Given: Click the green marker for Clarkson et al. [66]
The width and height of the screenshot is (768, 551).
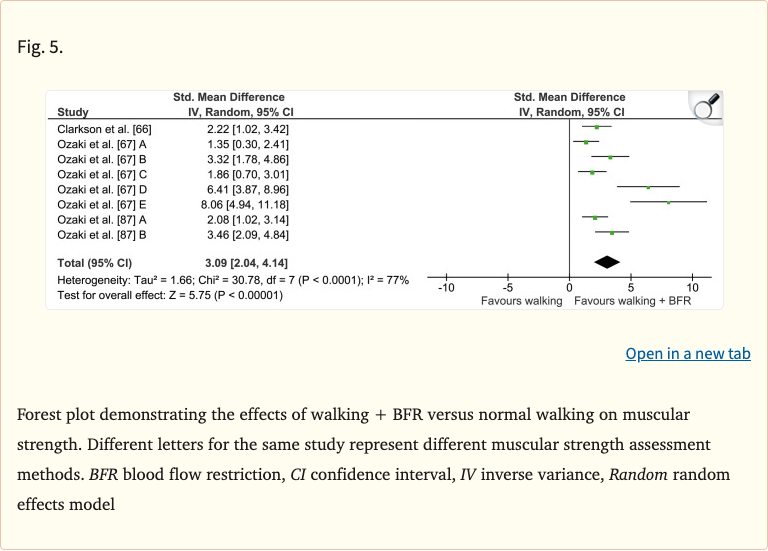Looking at the screenshot, I should tap(597, 127).
